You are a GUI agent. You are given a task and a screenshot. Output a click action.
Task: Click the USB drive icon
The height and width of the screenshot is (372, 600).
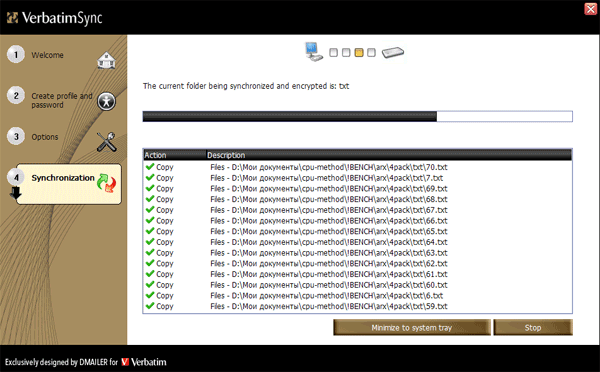pos(393,52)
